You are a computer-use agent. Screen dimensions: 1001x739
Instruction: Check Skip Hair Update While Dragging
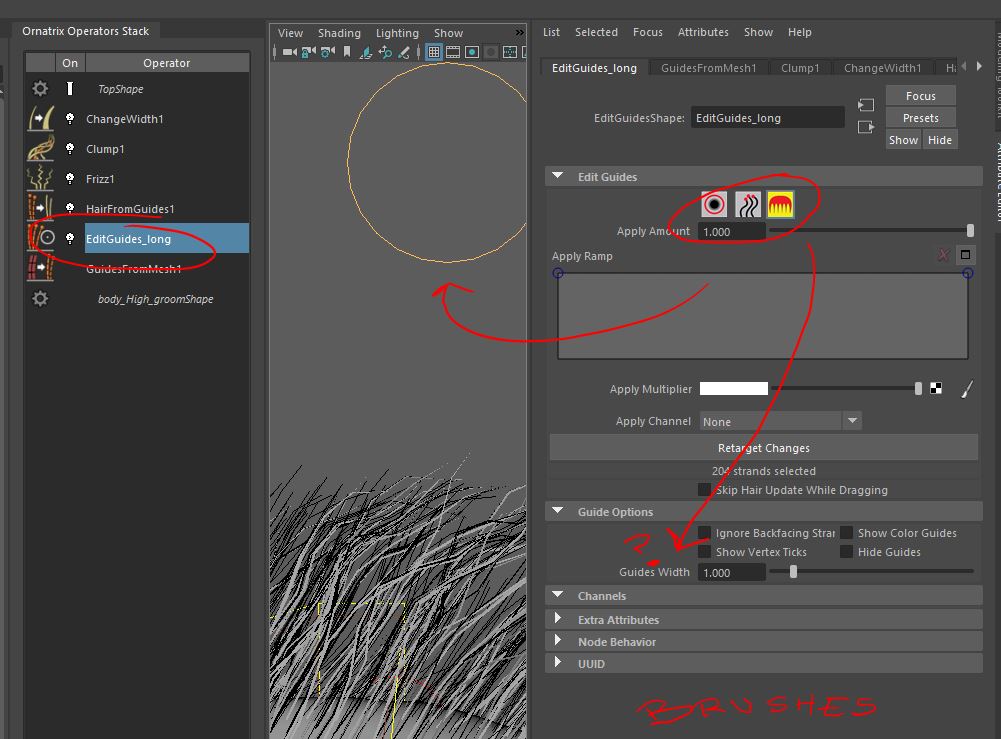coord(705,490)
